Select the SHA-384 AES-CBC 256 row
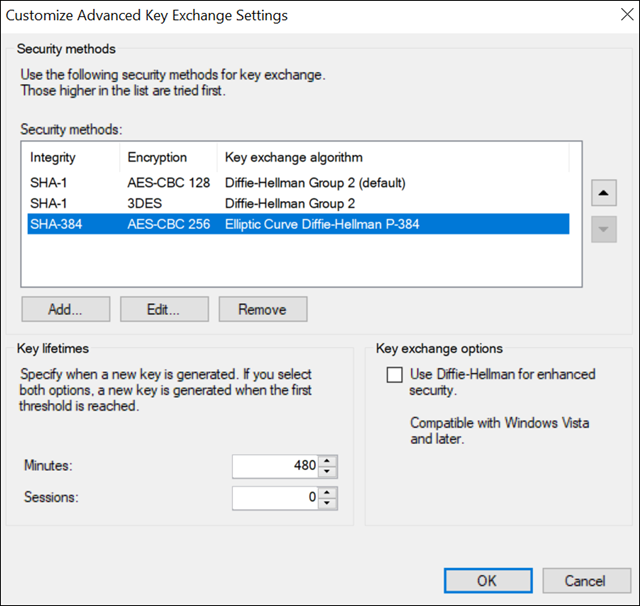Screen dimensions: 640x606 (298, 224)
